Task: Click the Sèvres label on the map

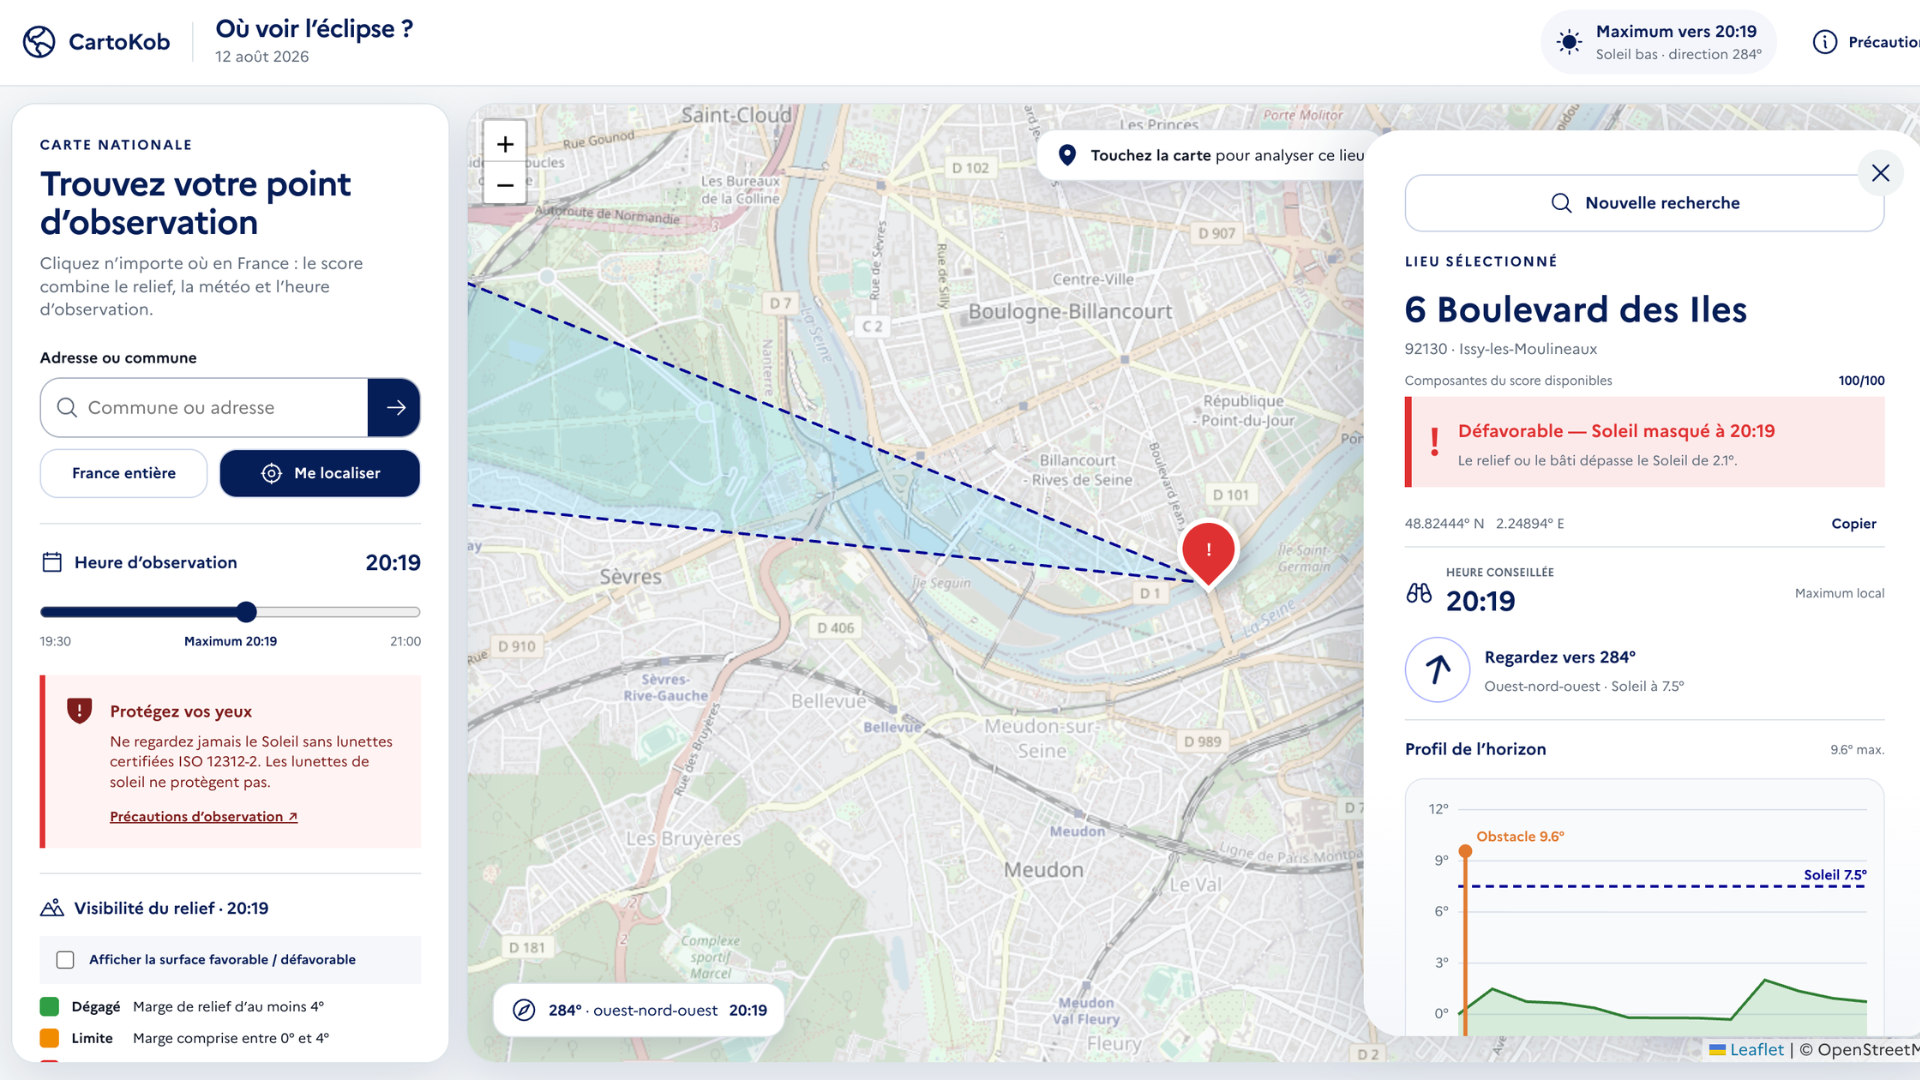Action: pos(630,576)
